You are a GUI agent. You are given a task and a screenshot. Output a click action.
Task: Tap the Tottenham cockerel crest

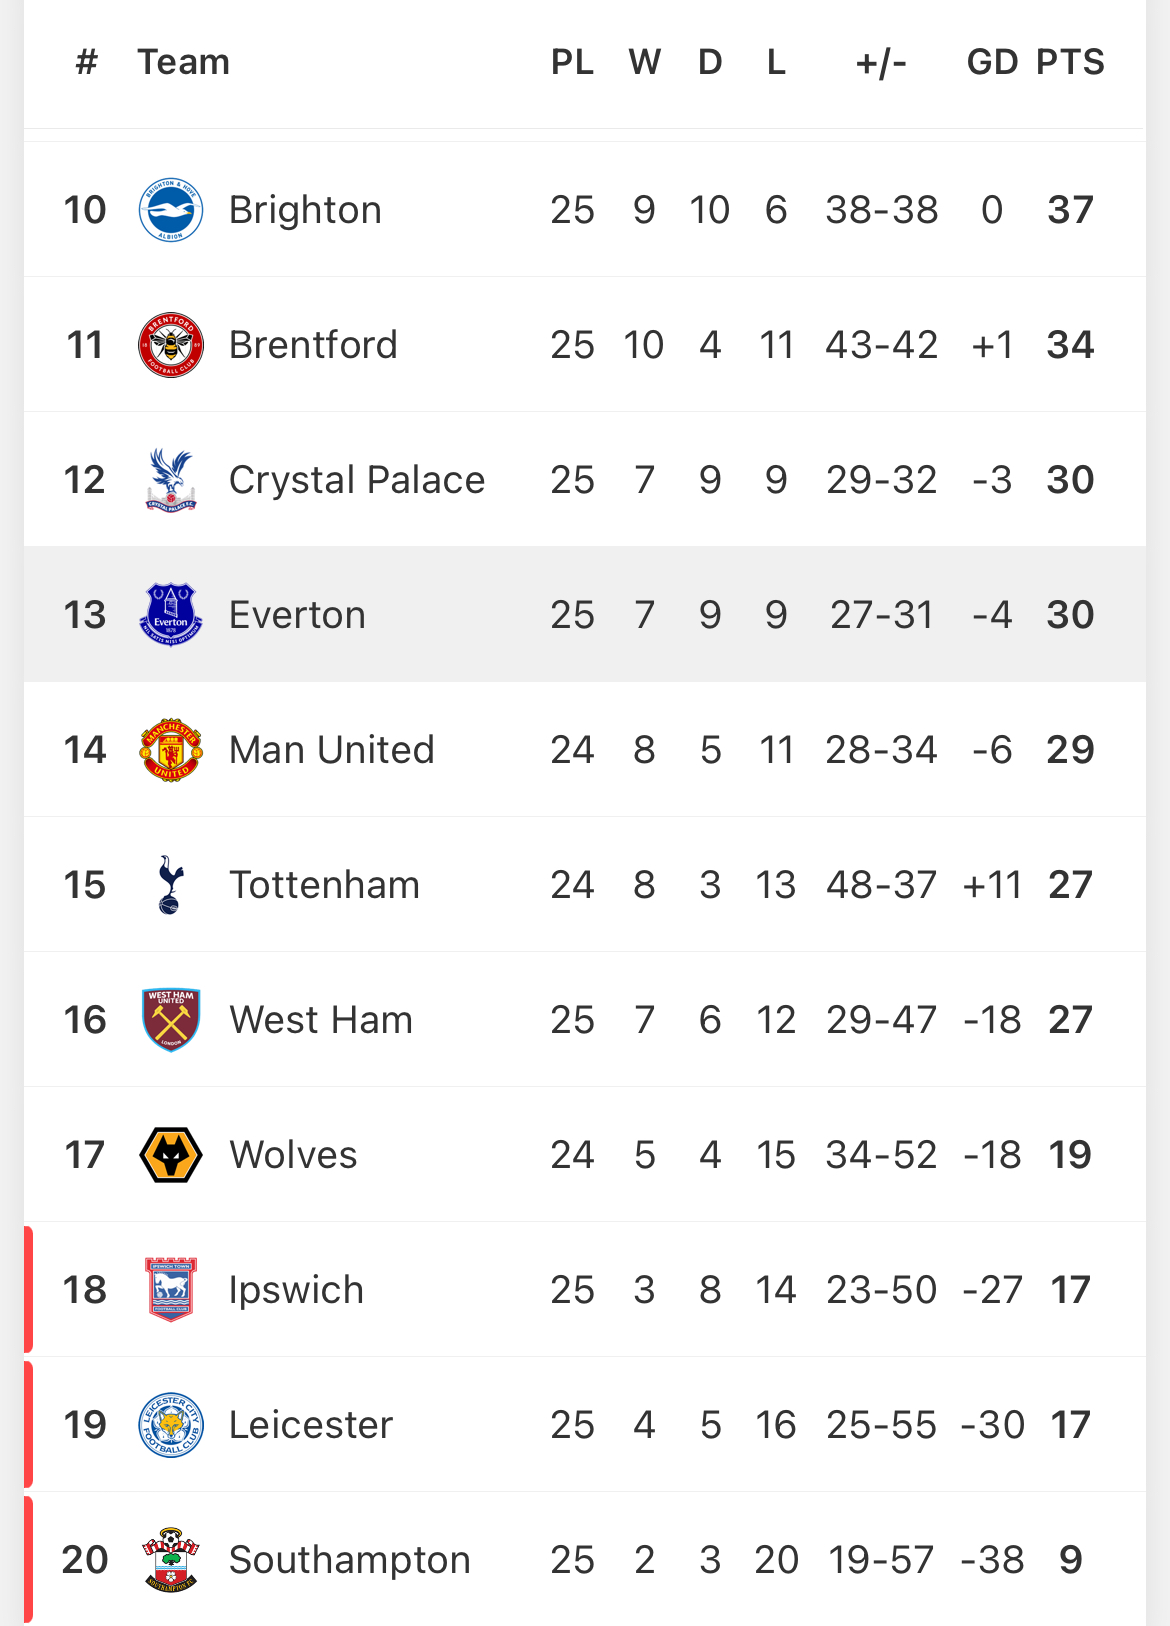point(171,885)
